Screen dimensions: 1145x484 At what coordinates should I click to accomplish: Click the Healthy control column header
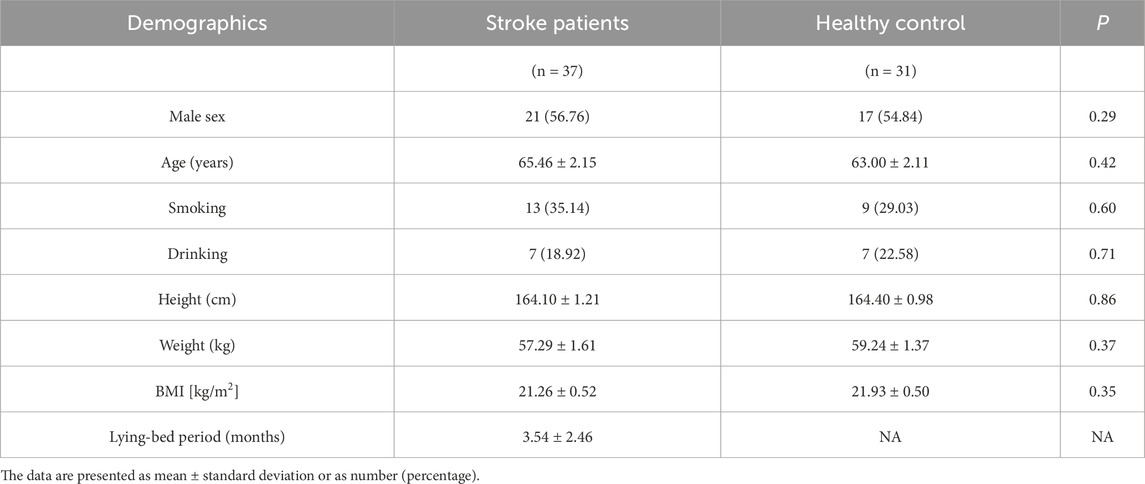click(890, 23)
